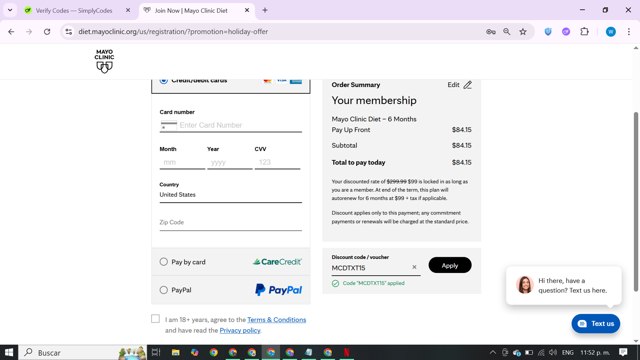Viewport: 640px width, 360px height.
Task: Check the 18+ years agreement checkbox
Action: [156, 319]
